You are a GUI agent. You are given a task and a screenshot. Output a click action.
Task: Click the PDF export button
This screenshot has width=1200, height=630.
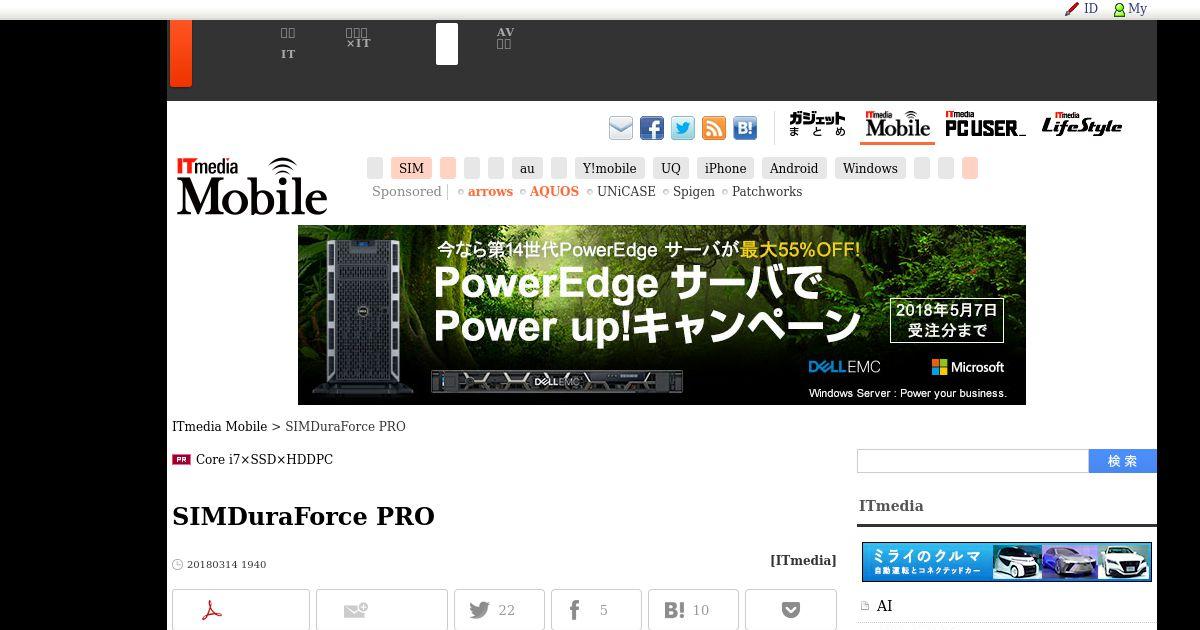coord(241,610)
